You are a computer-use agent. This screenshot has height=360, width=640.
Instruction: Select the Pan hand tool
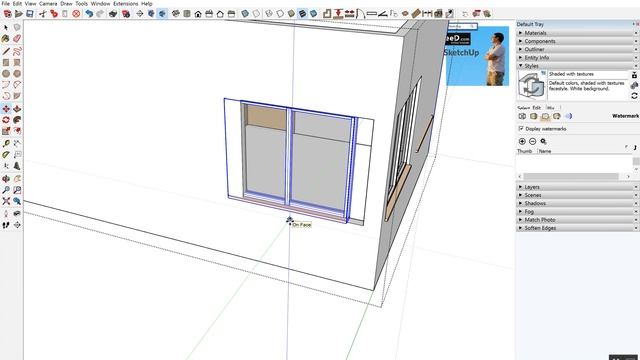pyautogui.click(x=17, y=179)
